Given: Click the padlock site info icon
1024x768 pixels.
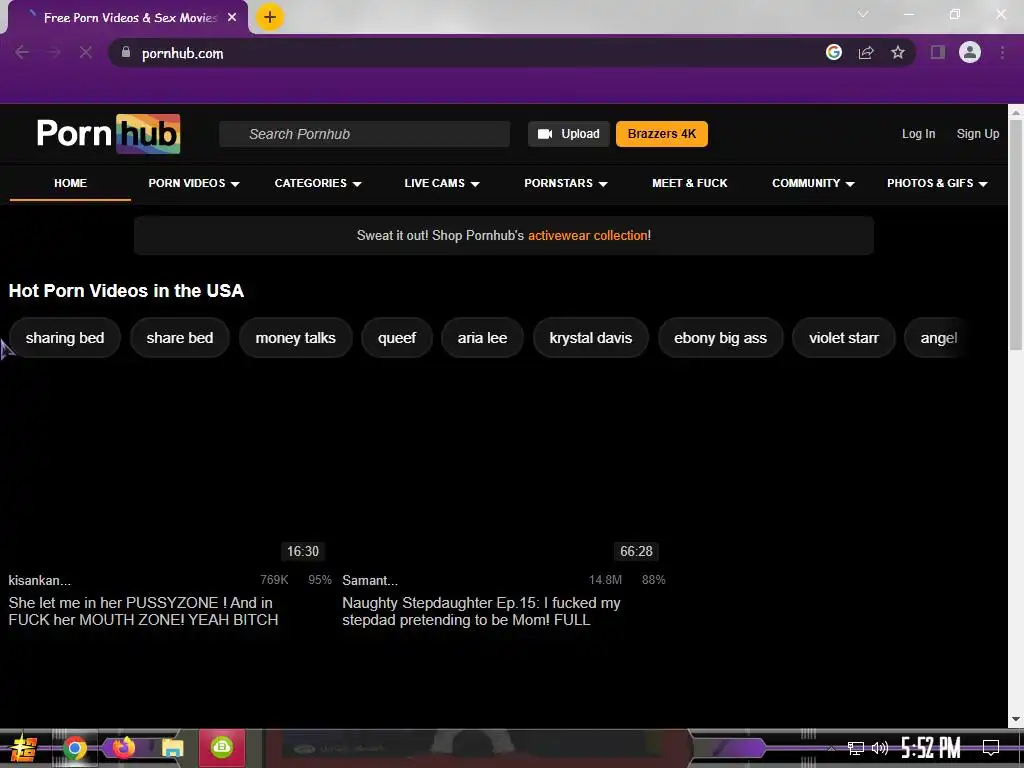Looking at the screenshot, I should coord(125,52).
